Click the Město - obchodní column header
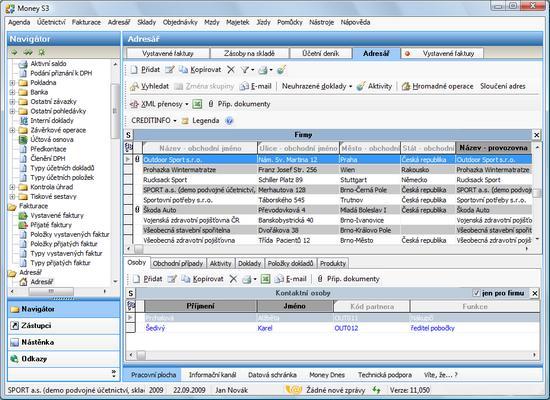The height and width of the screenshot is (400, 550). (370, 148)
